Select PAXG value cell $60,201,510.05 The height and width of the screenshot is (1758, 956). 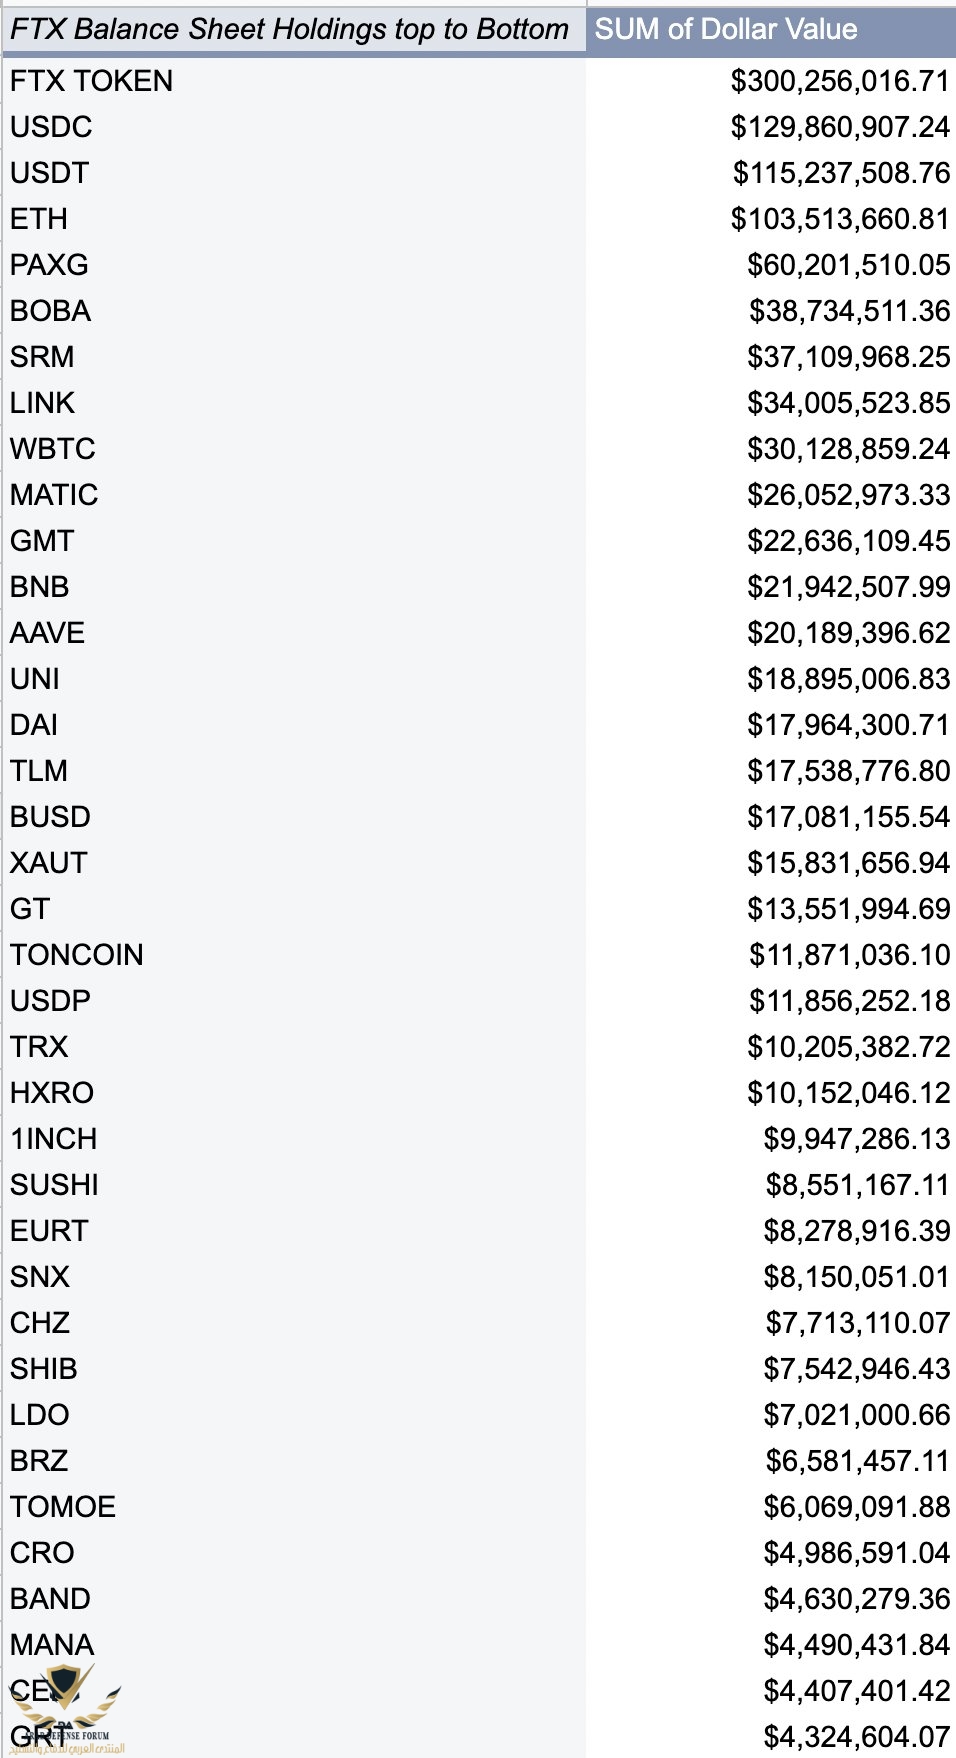848,265
